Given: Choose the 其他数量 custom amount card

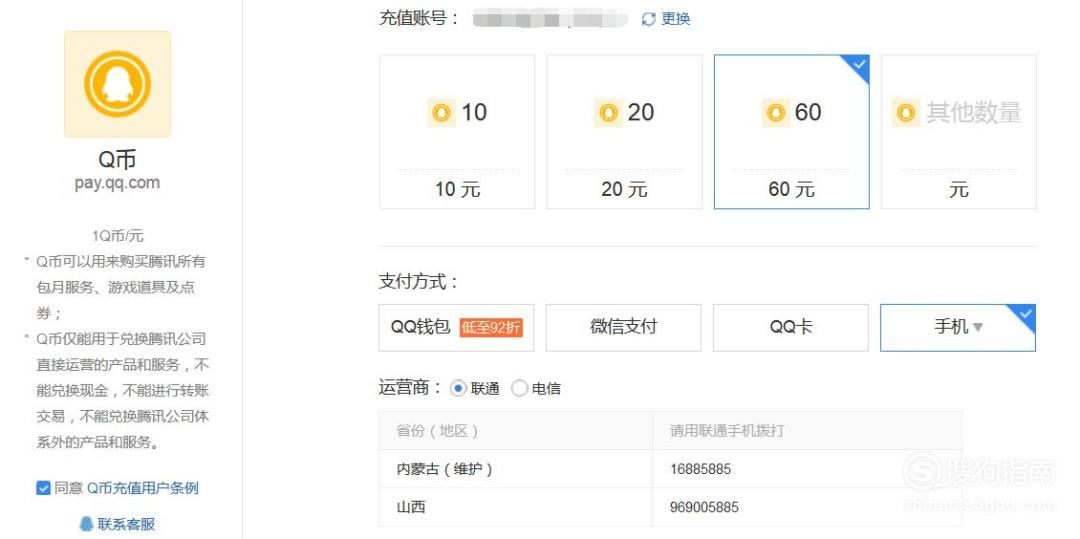Looking at the screenshot, I should pos(959,132).
